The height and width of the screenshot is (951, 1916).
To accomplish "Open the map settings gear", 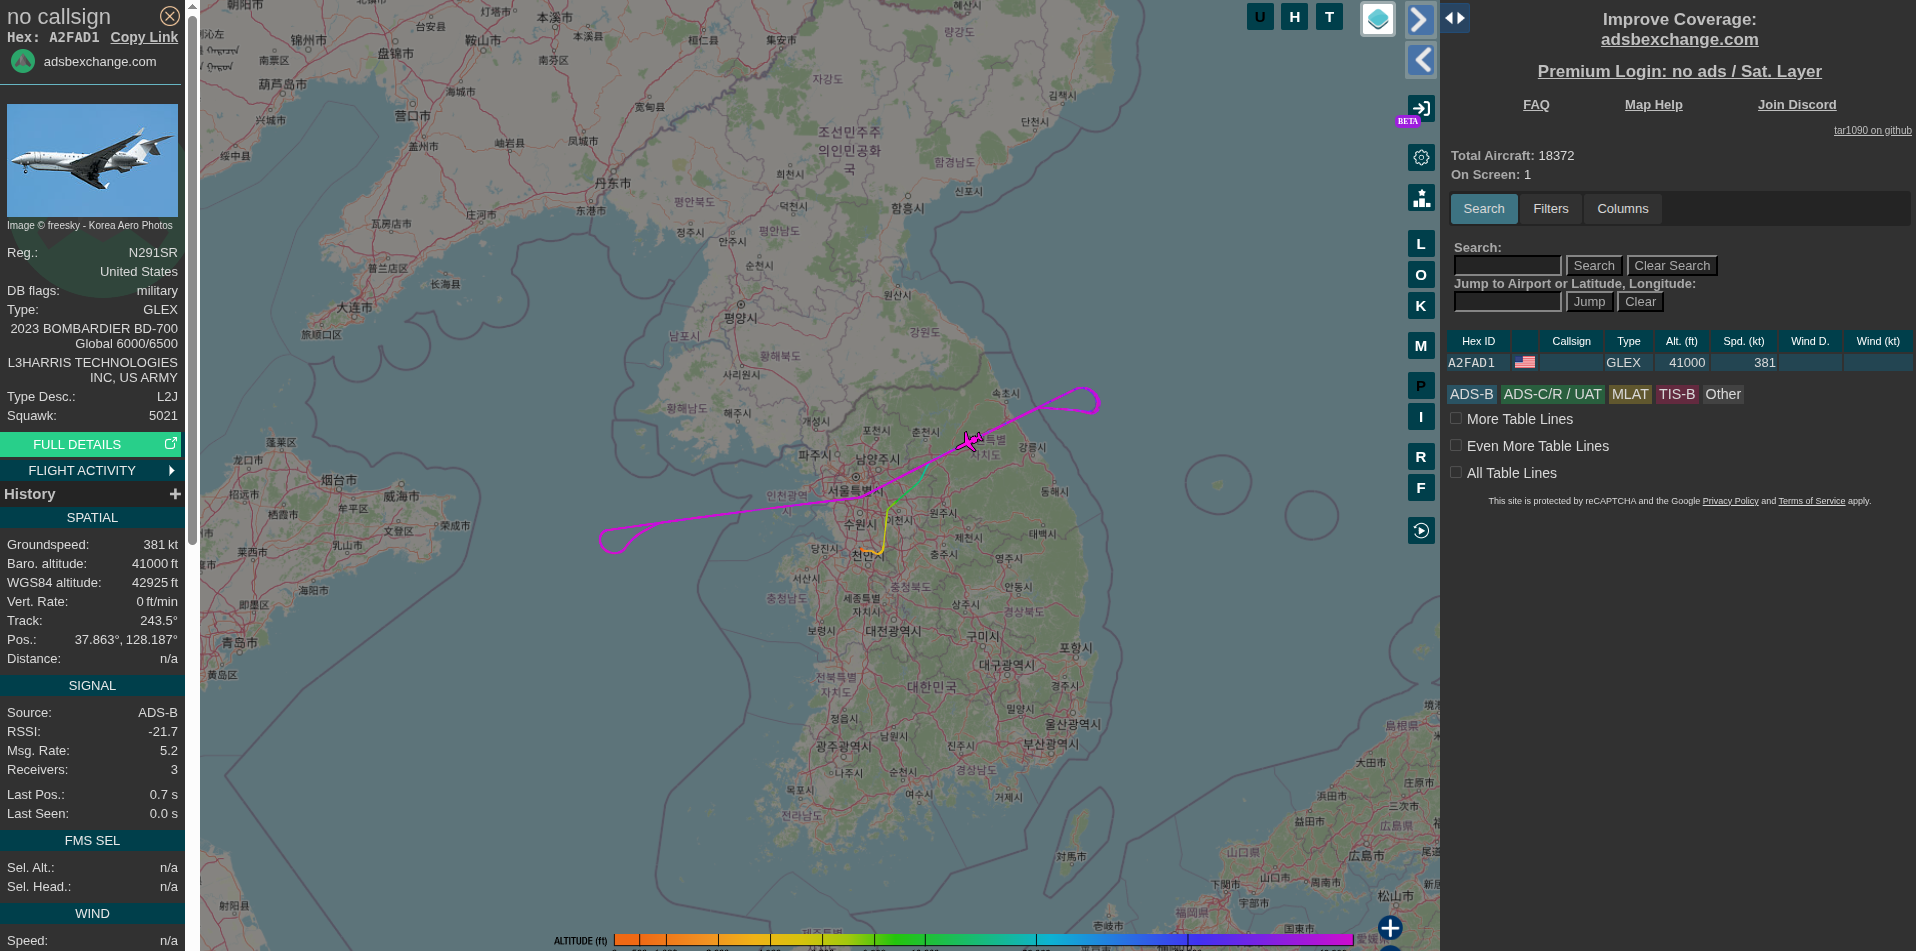I will [1421, 157].
